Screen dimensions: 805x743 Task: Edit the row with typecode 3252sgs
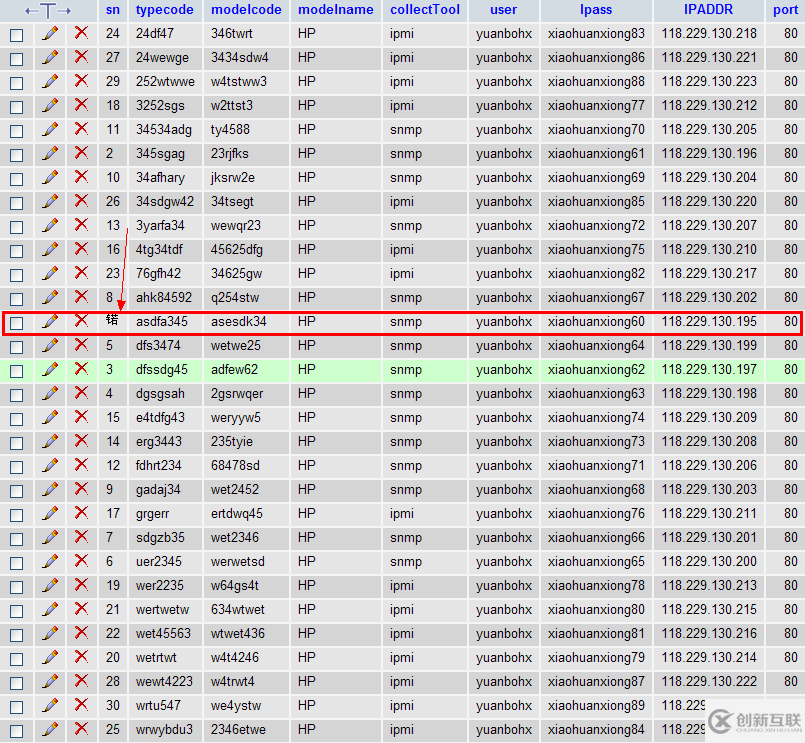(x=50, y=105)
